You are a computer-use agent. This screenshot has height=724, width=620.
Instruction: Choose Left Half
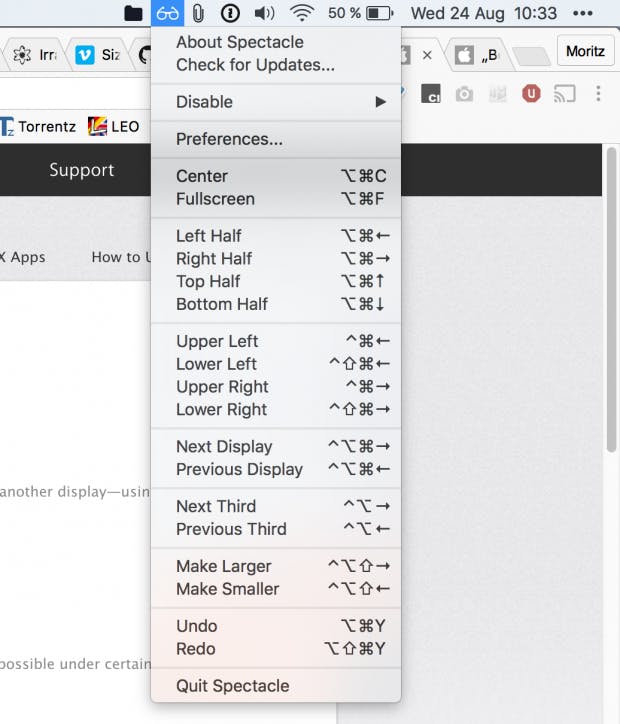pyautogui.click(x=276, y=236)
